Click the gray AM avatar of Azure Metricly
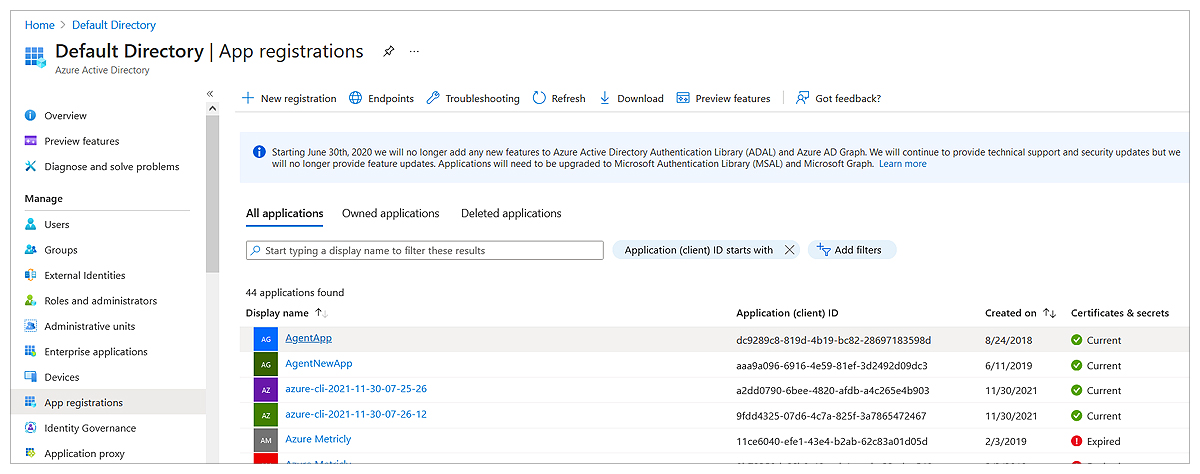The height and width of the screenshot is (474, 1200). 265,441
